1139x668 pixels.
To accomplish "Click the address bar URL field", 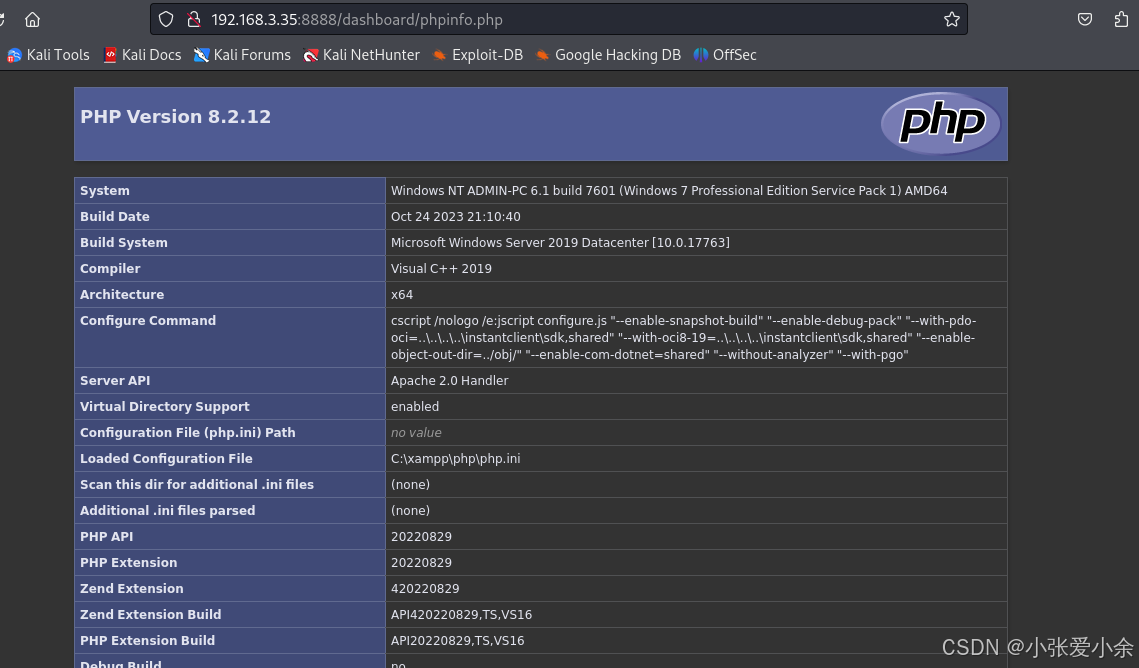I will coord(559,20).
